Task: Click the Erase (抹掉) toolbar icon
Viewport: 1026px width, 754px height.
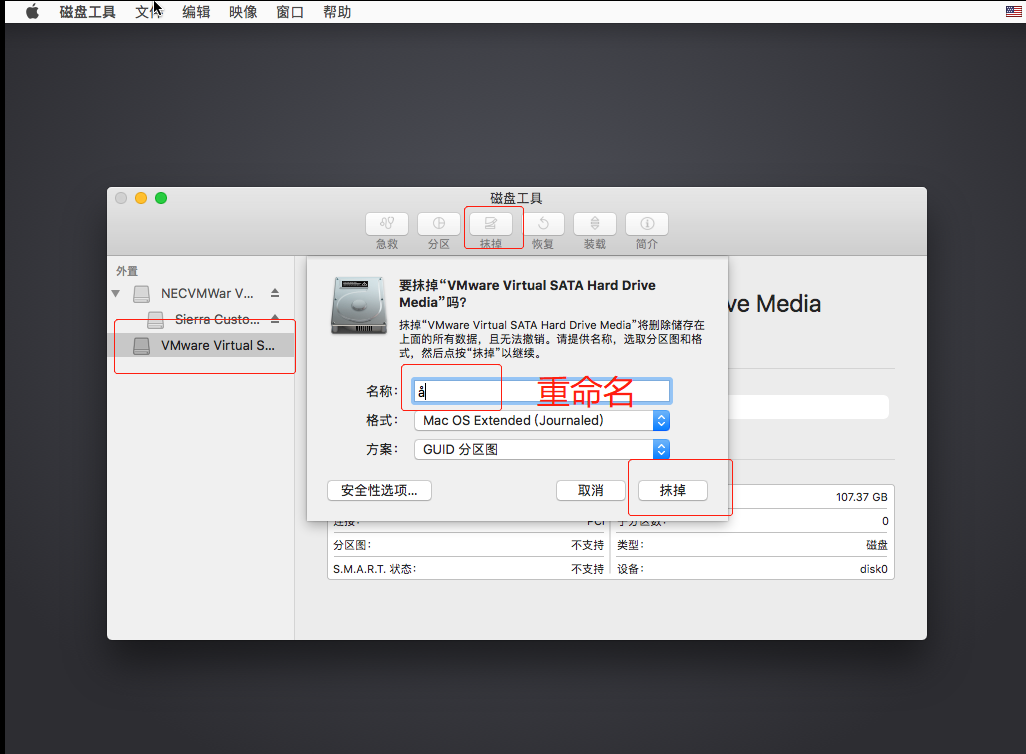Action: pos(491,224)
